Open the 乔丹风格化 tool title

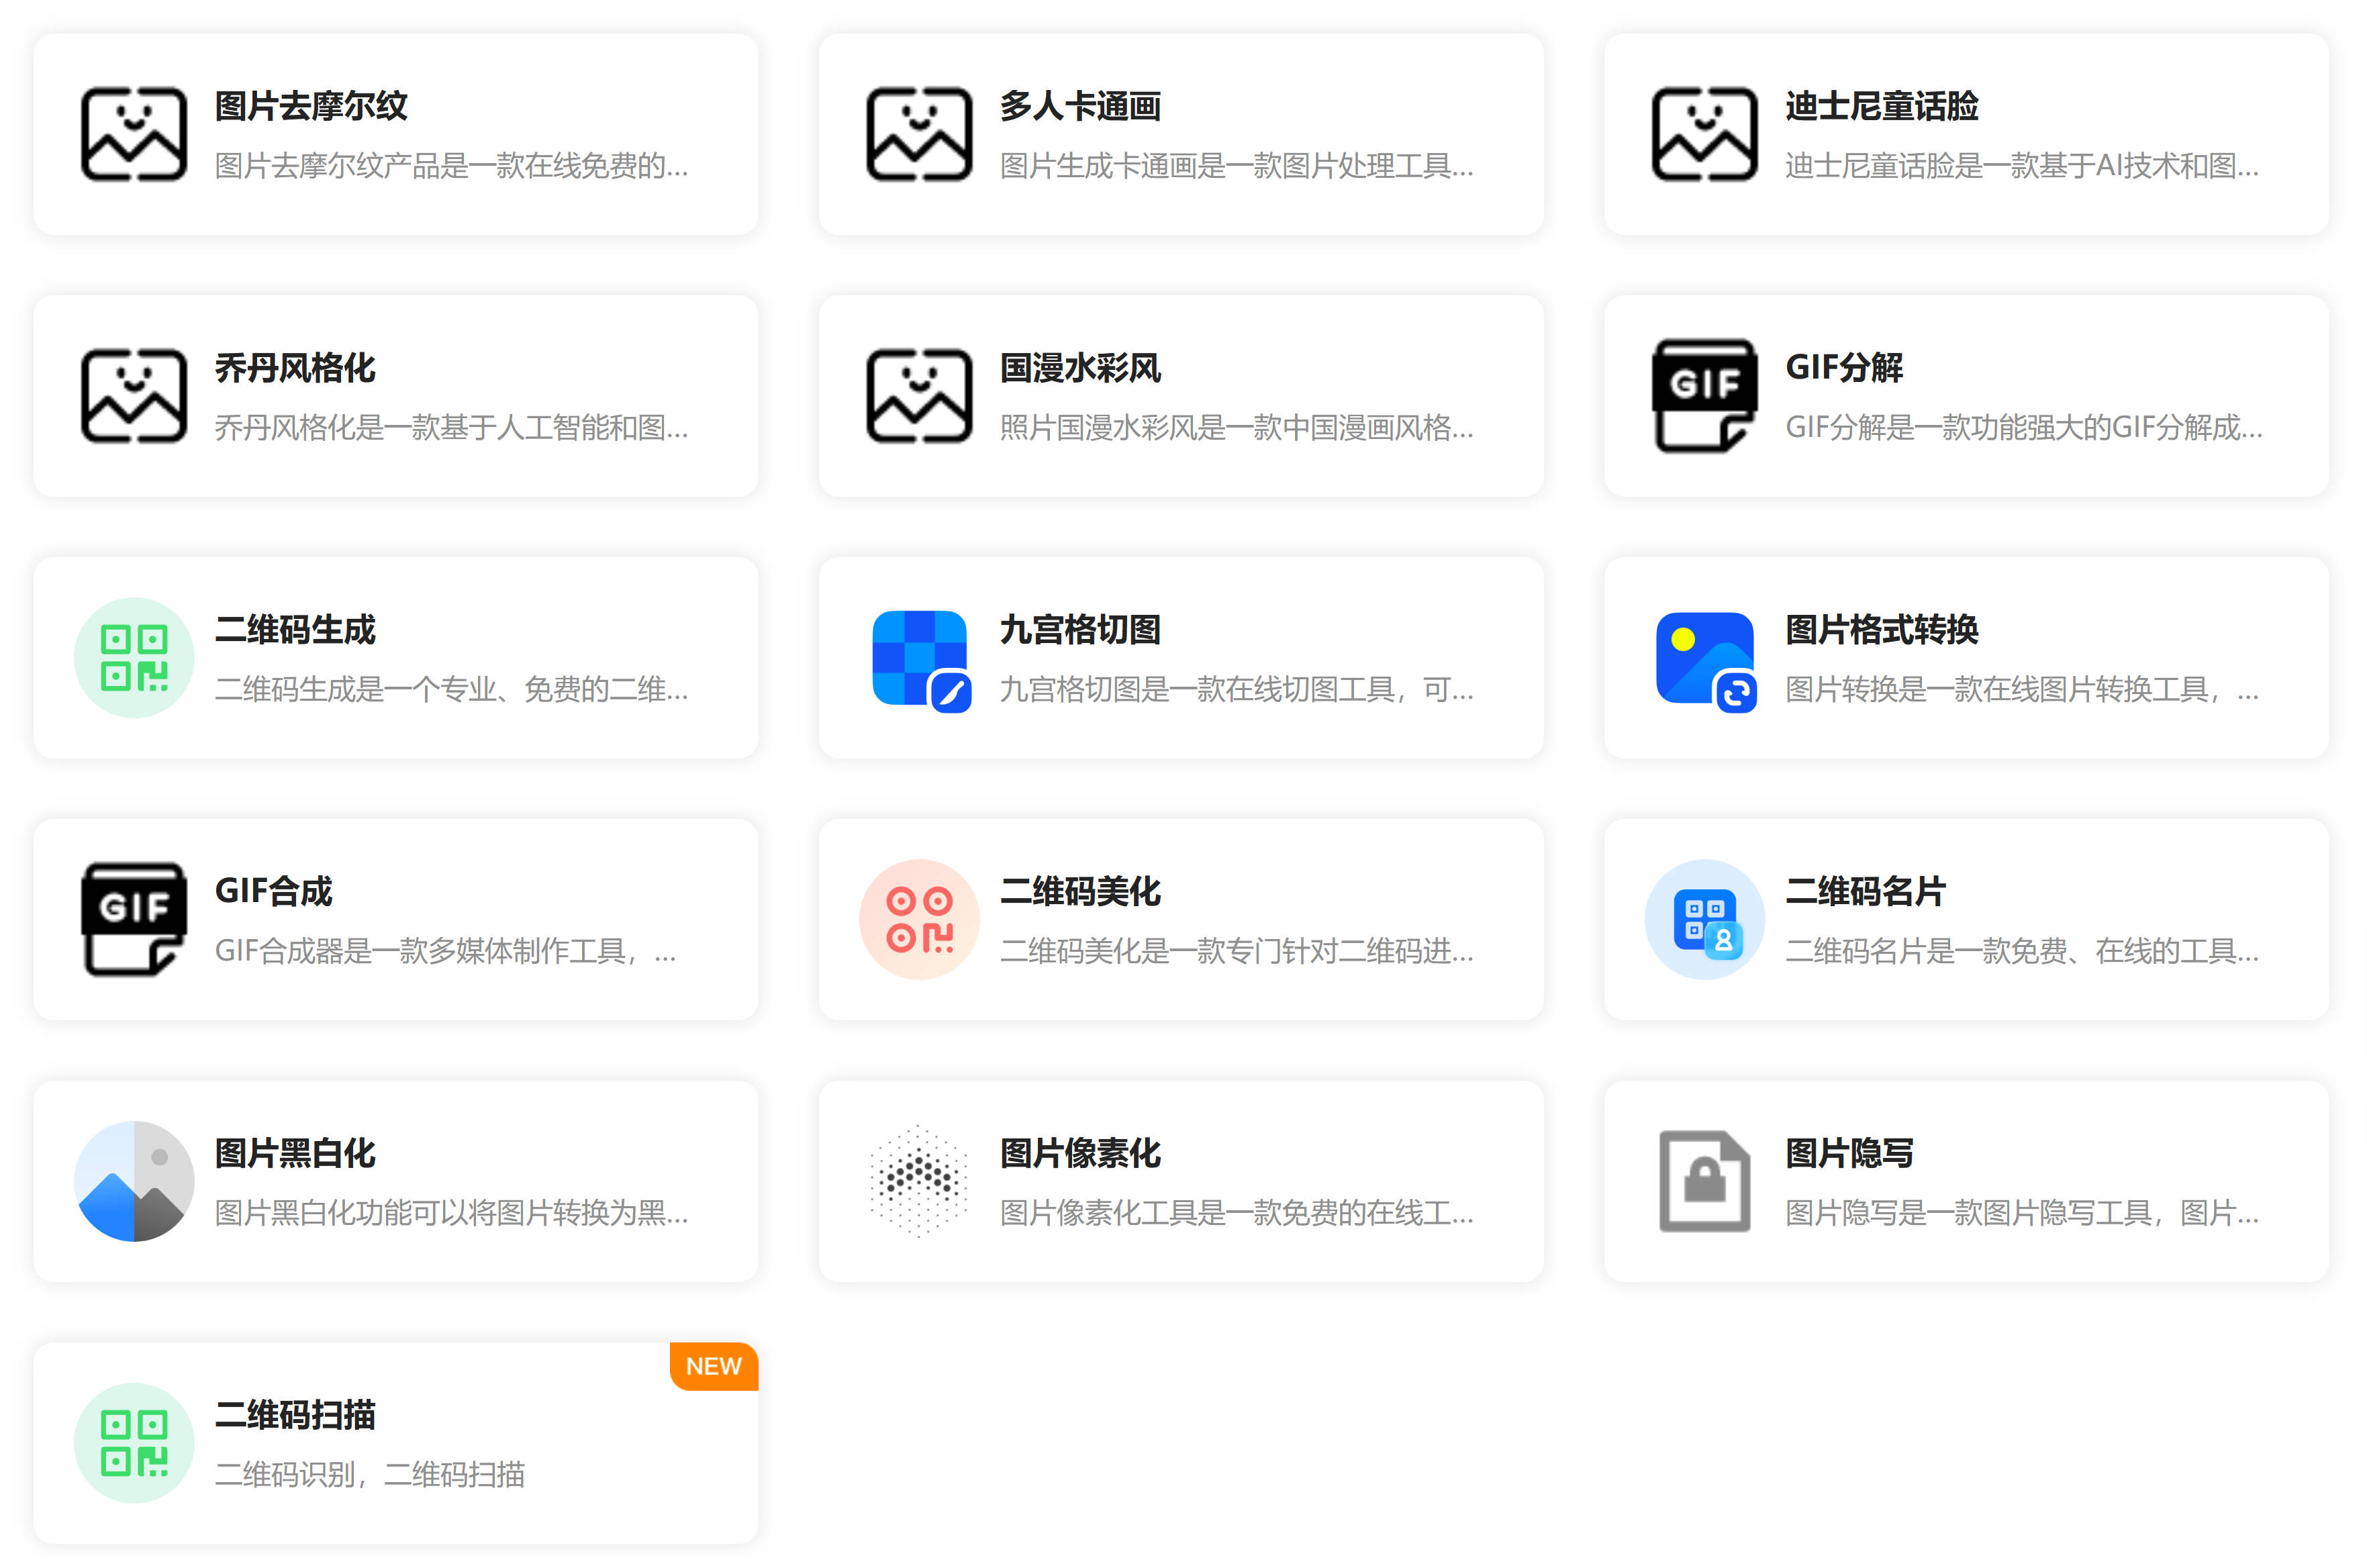pyautogui.click(x=295, y=368)
